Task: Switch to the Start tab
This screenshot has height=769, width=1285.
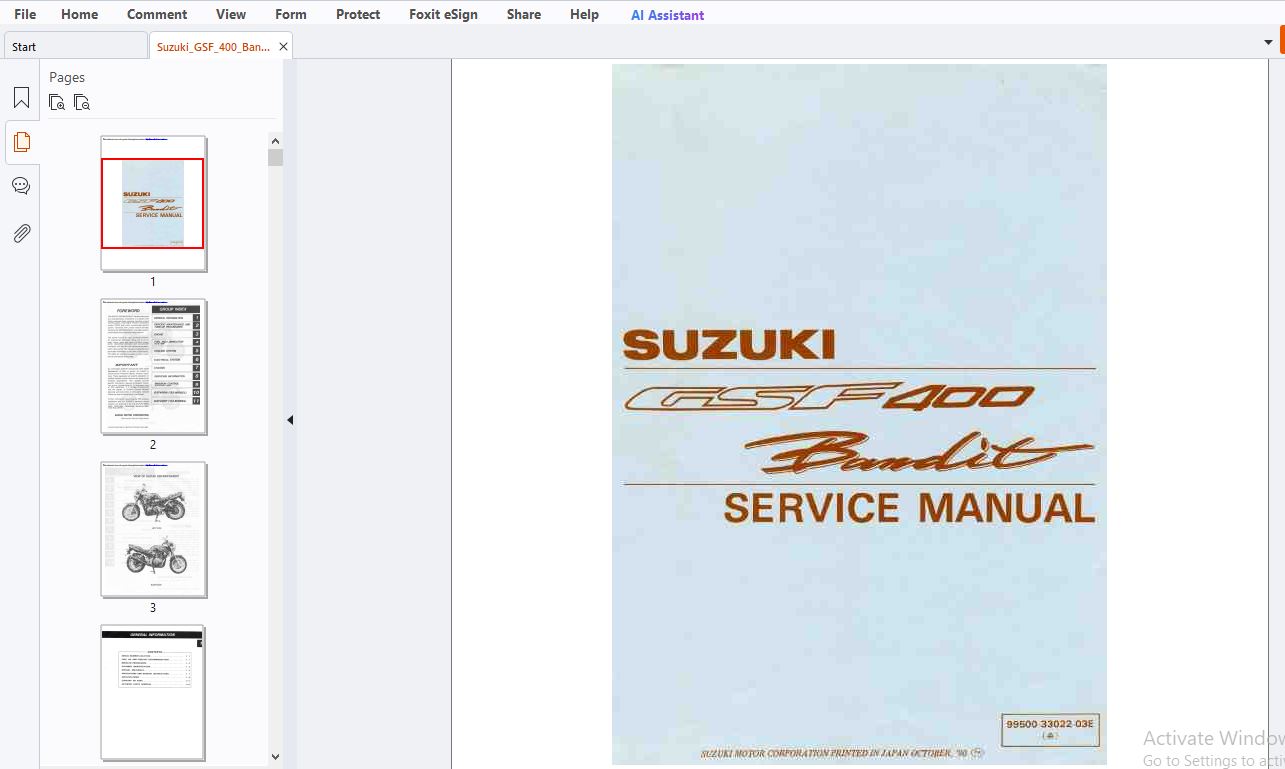Action: coord(75,46)
